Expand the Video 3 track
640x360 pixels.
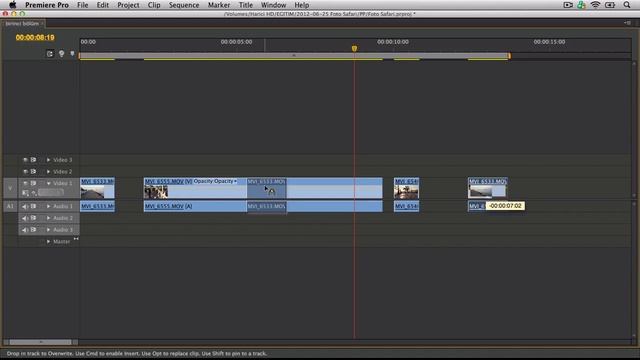48,160
